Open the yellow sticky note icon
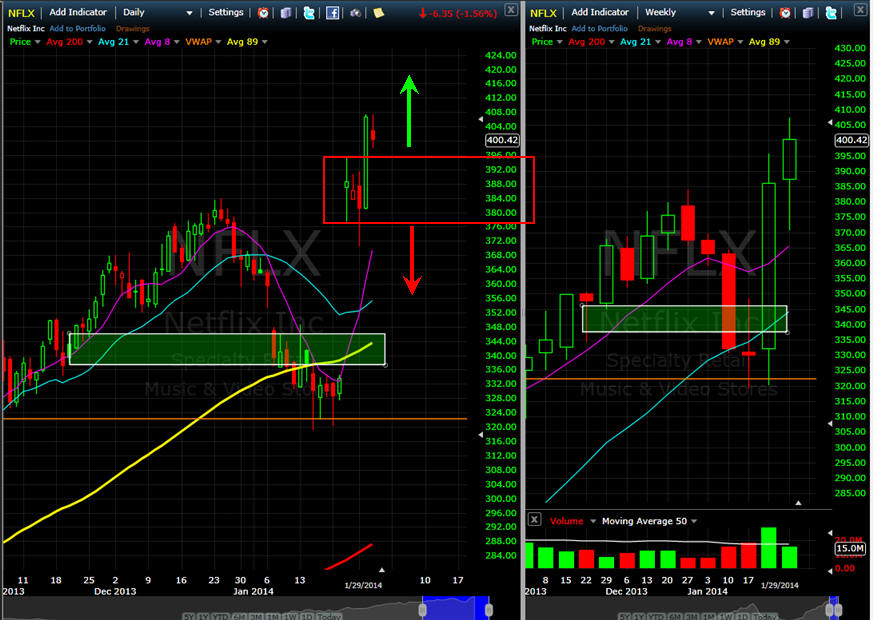The image size is (873, 620). (x=378, y=13)
